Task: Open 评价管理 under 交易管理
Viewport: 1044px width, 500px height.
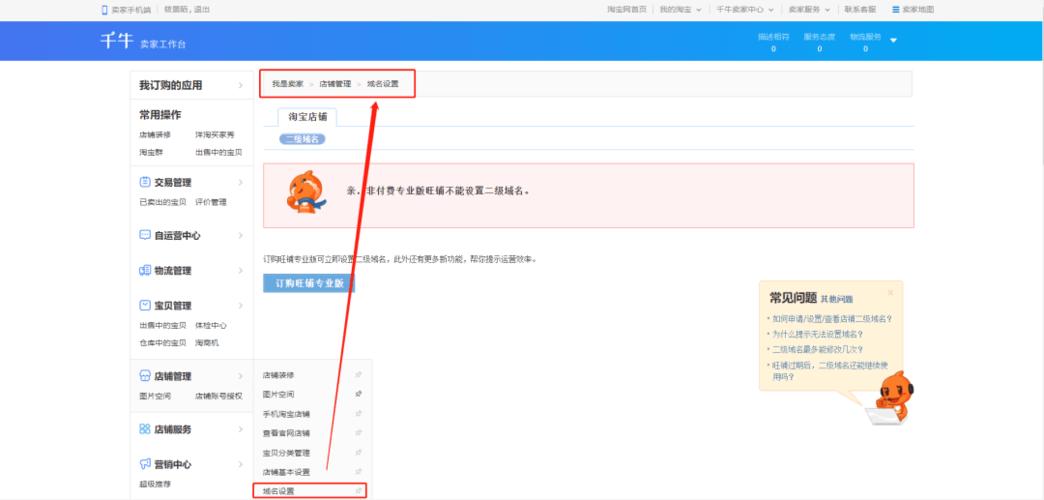Action: 211,202
